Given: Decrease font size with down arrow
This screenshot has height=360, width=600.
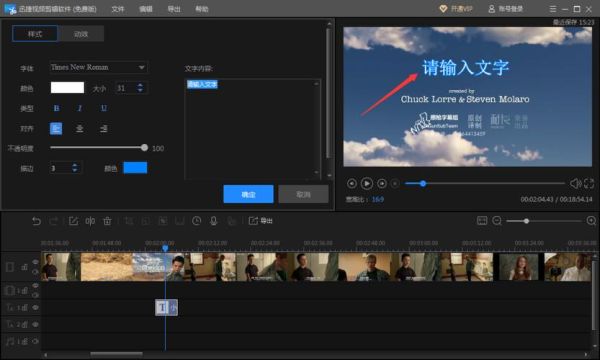Looking at the screenshot, I should [x=140, y=91].
